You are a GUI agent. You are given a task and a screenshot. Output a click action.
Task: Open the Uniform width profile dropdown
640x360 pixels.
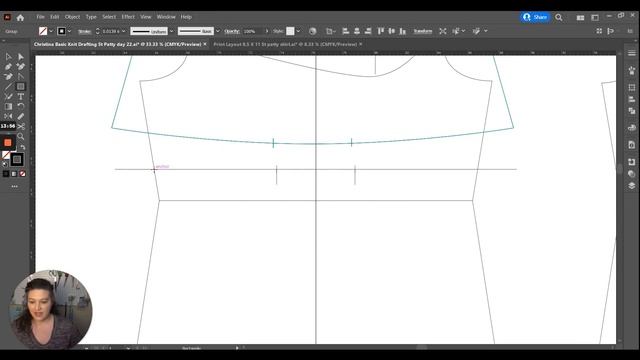pyautogui.click(x=171, y=31)
